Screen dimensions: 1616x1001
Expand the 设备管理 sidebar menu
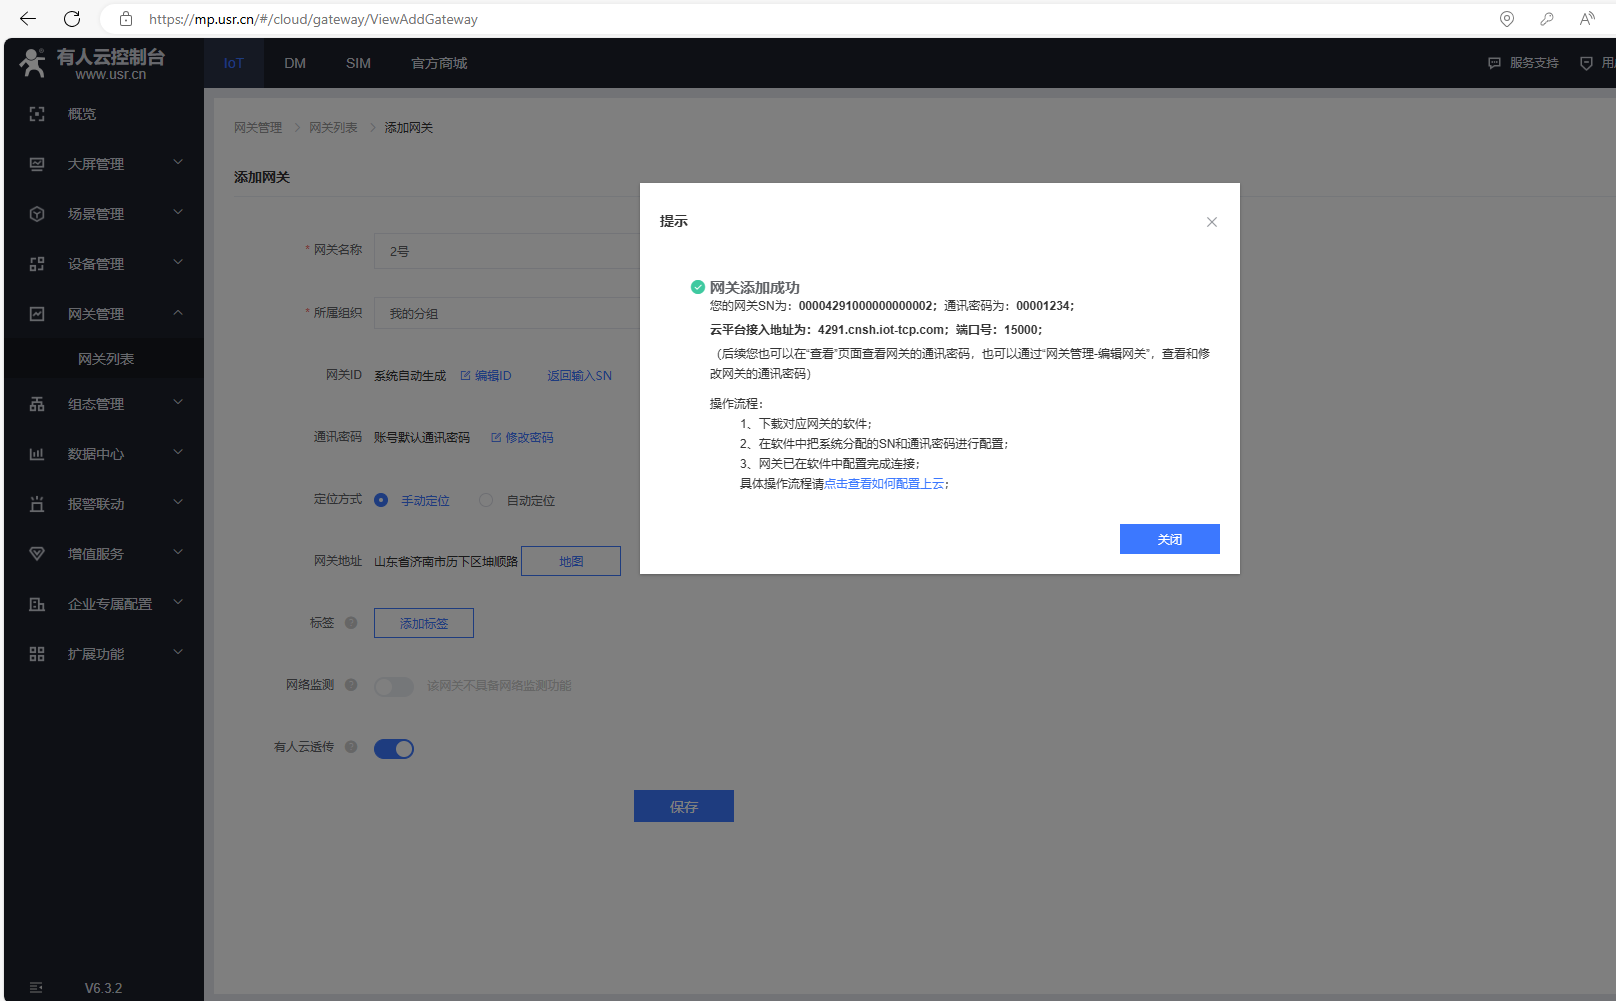pyautogui.click(x=178, y=263)
